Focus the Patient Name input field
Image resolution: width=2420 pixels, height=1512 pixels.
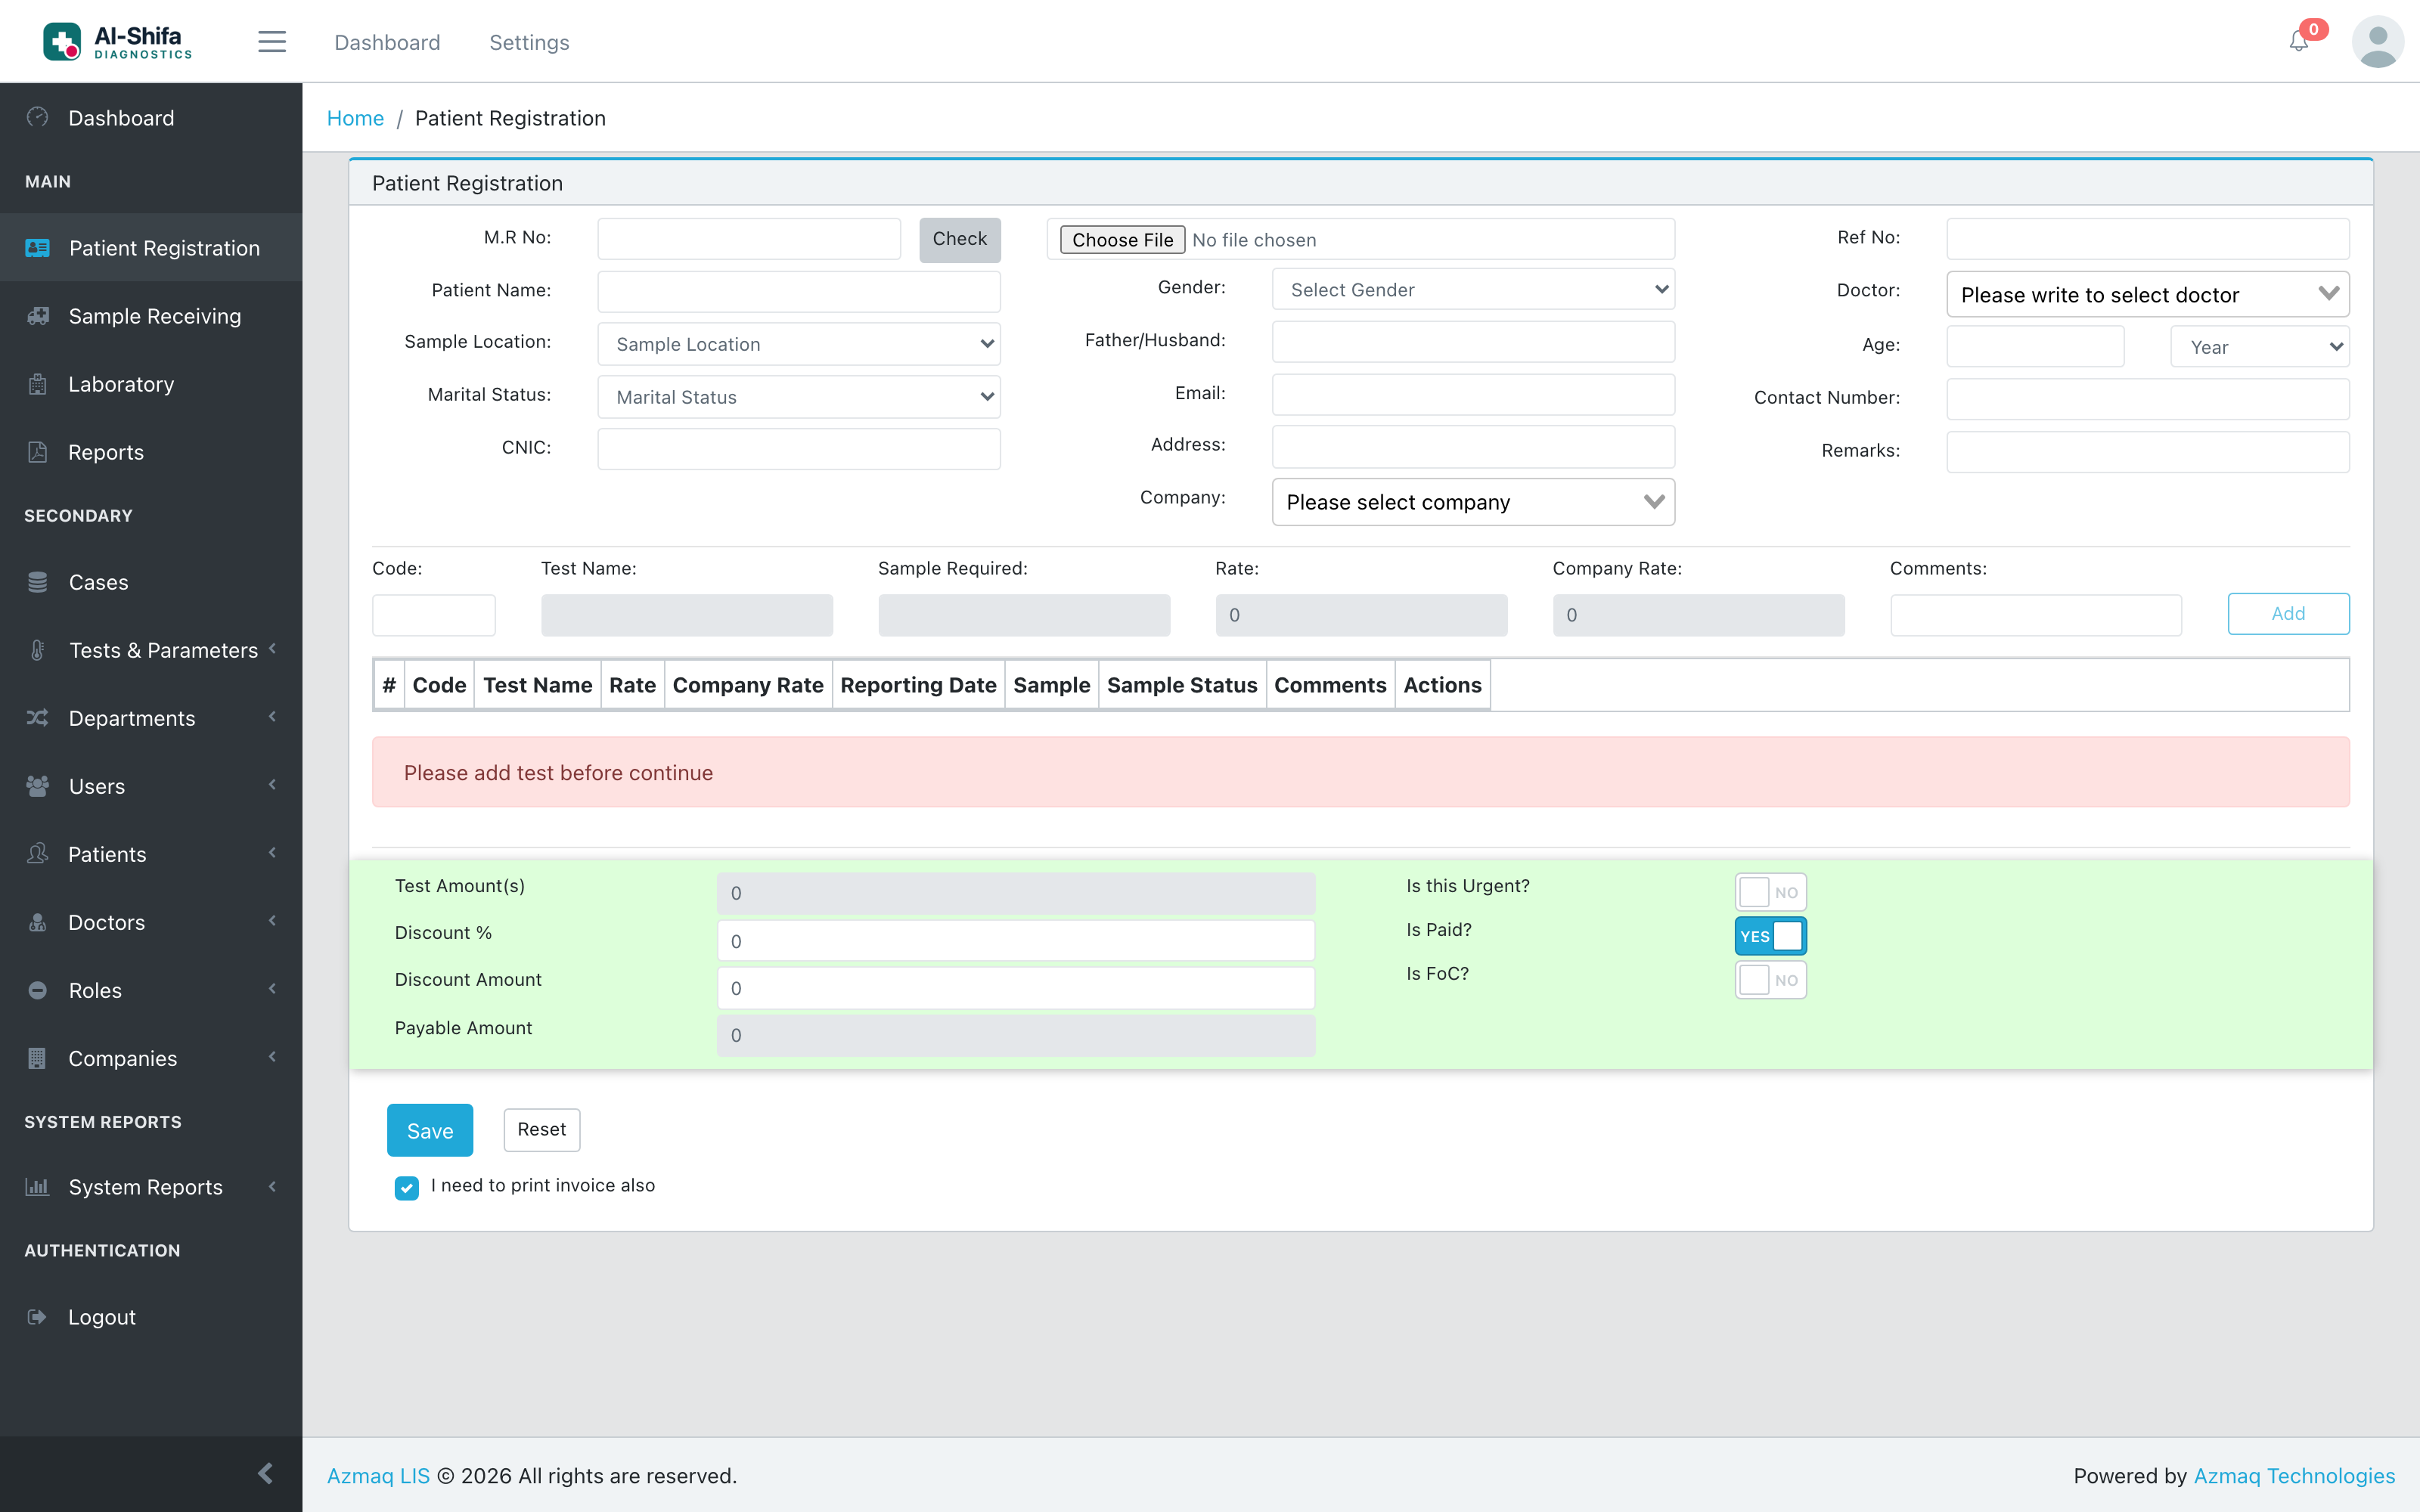799,291
